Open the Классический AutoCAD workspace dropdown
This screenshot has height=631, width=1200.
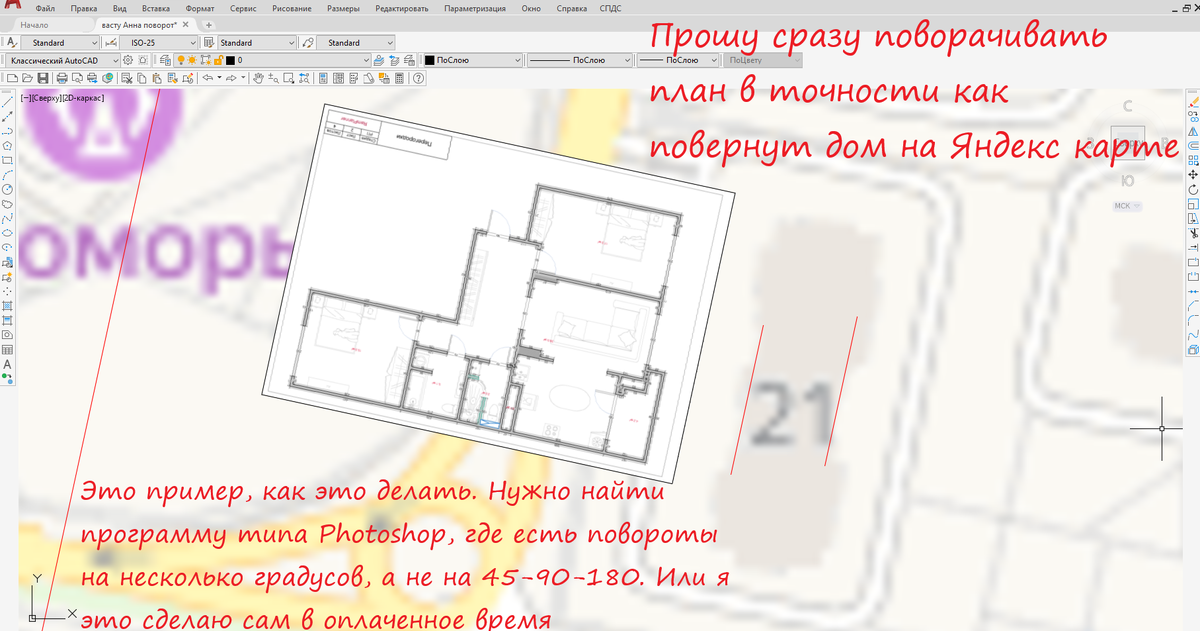(x=63, y=60)
